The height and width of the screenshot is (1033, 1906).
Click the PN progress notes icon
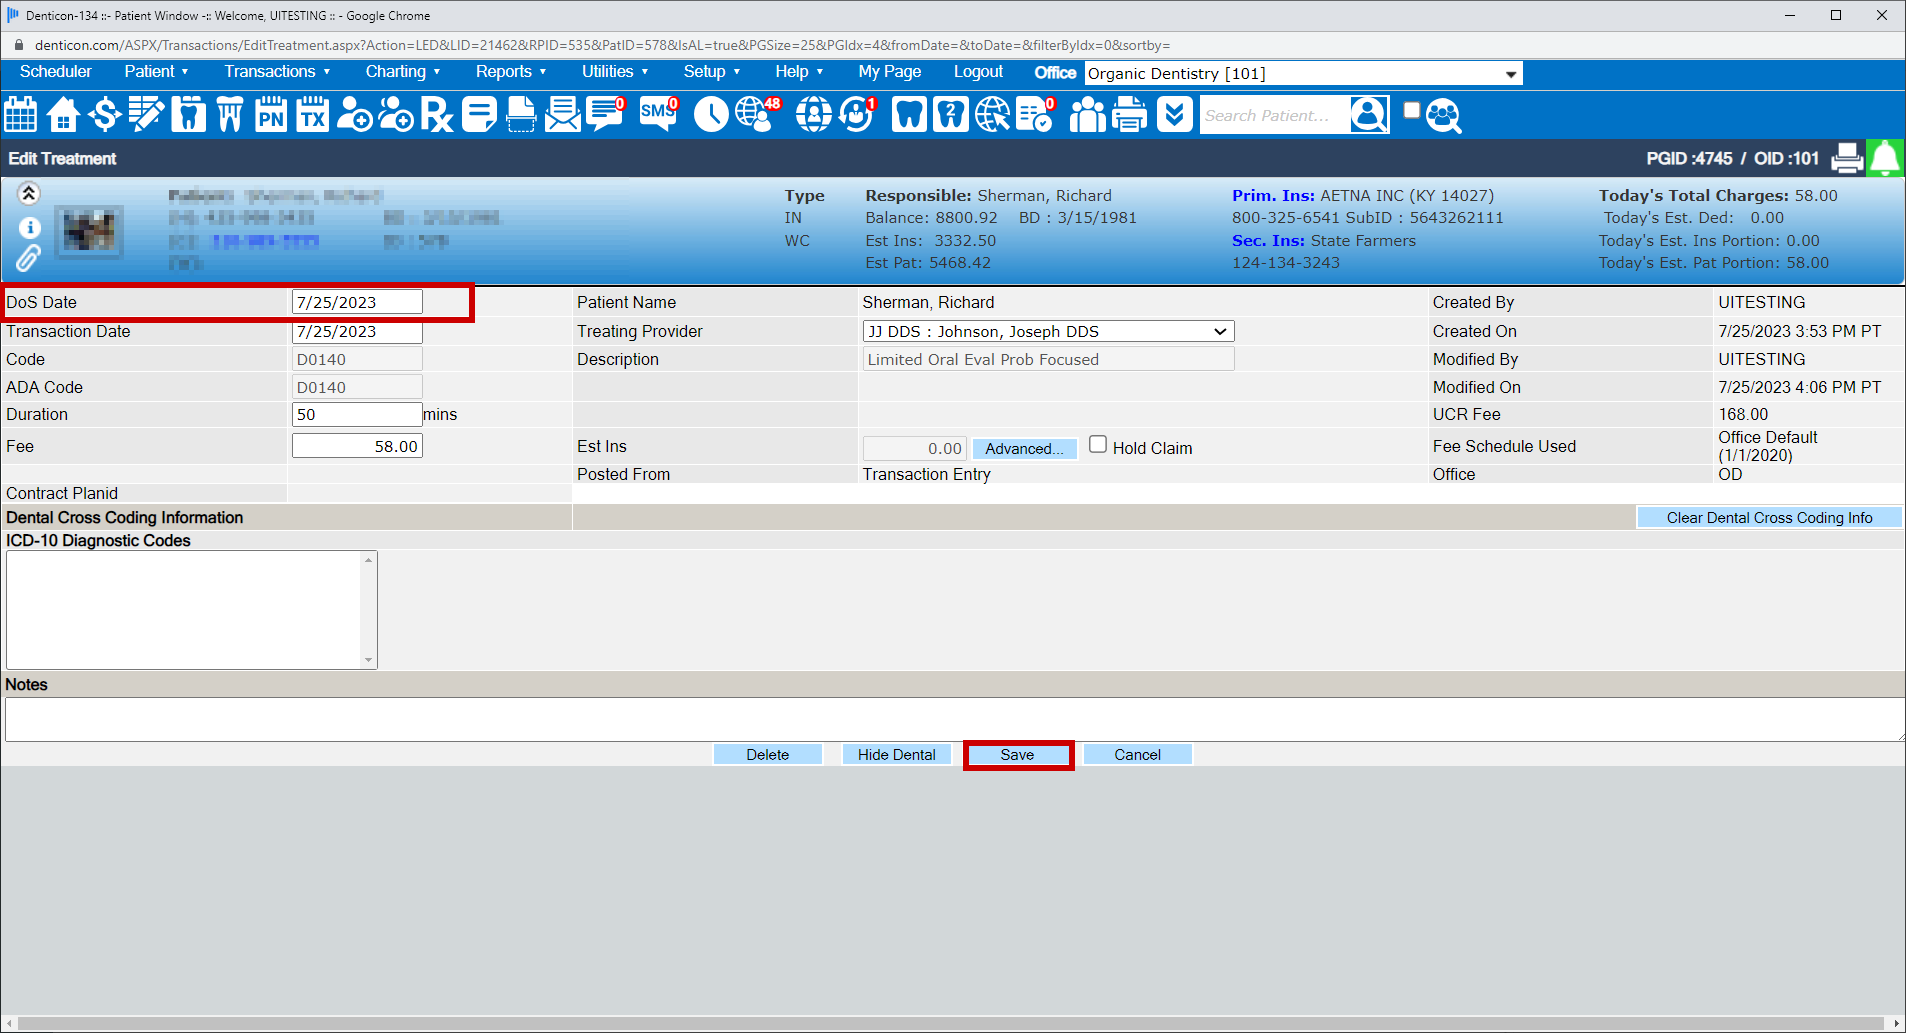(x=271, y=115)
